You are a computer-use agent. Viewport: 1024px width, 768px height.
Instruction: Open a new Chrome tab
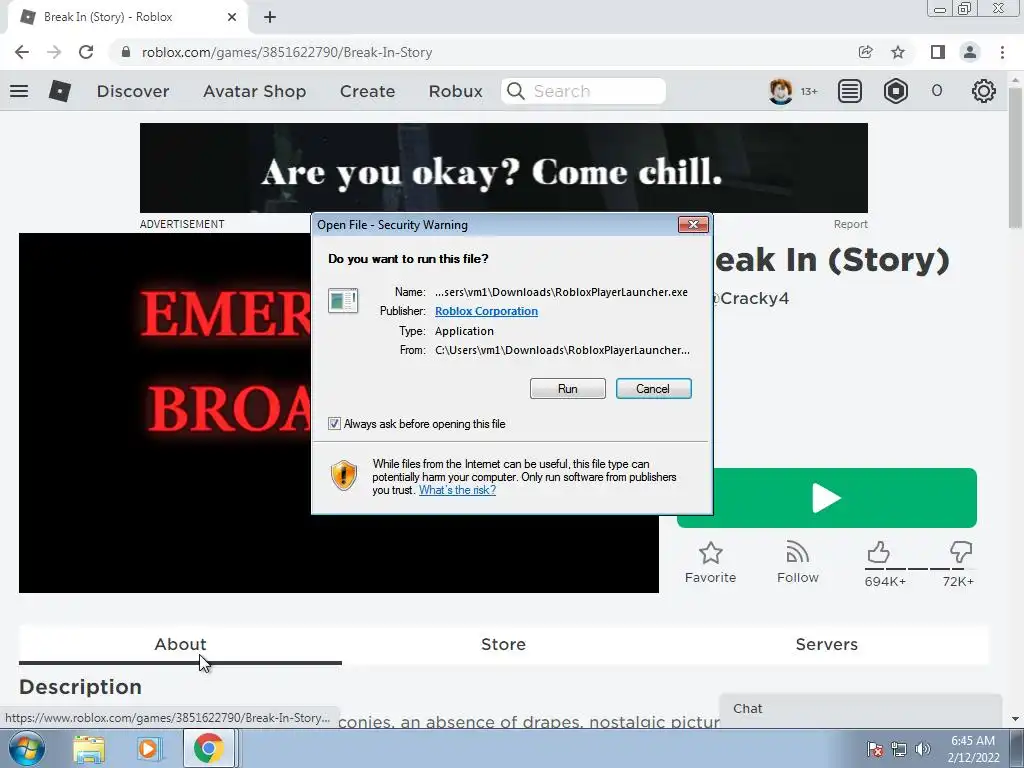pyautogui.click(x=270, y=17)
